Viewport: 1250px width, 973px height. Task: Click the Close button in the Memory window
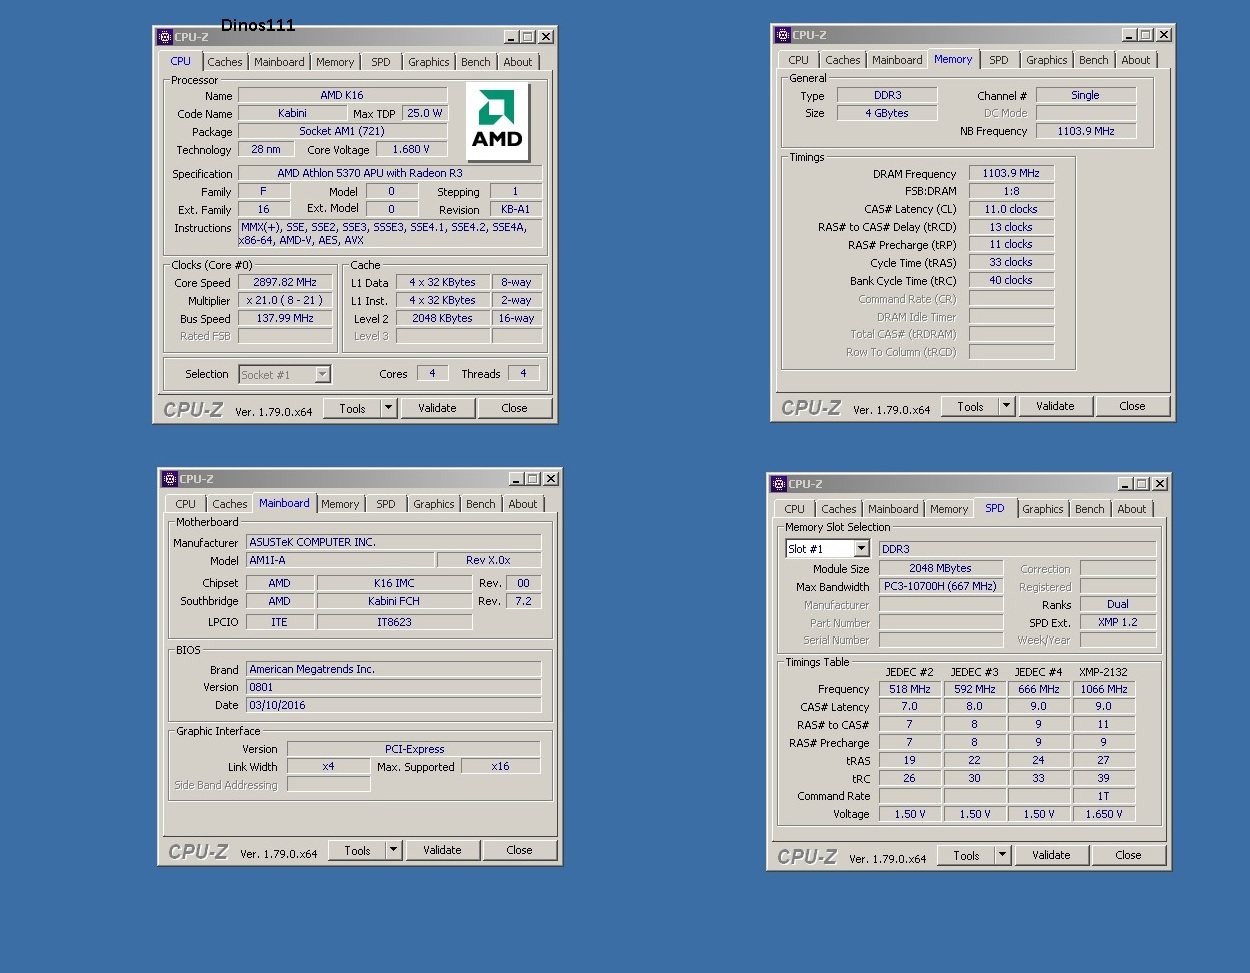pyautogui.click(x=1132, y=406)
